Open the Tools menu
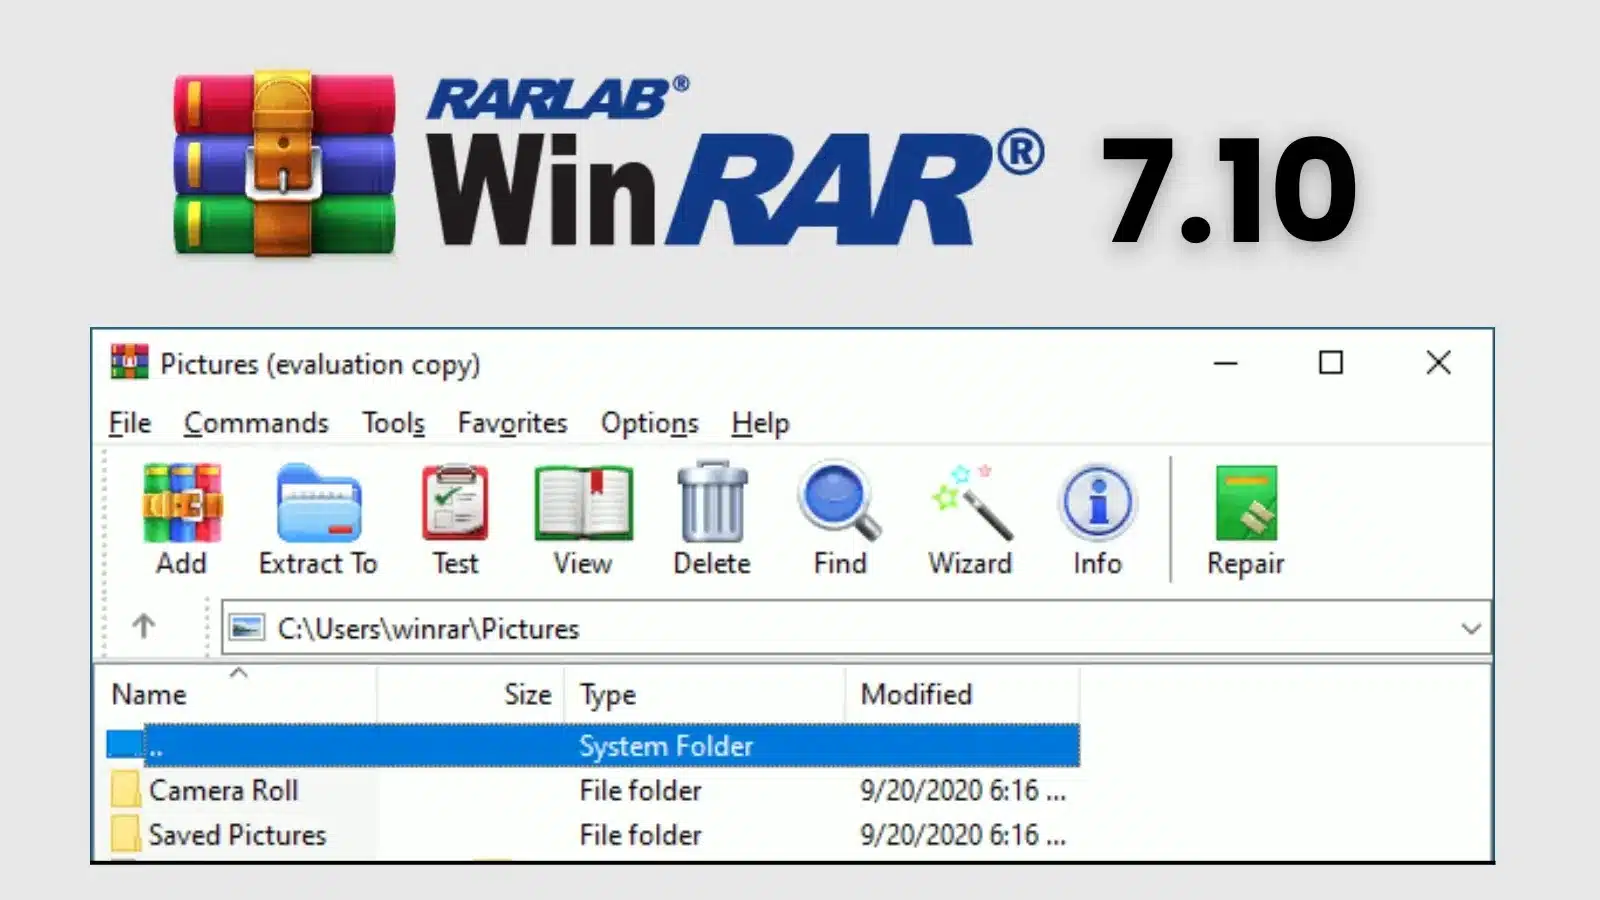Viewport: 1600px width, 900px height. tap(393, 423)
